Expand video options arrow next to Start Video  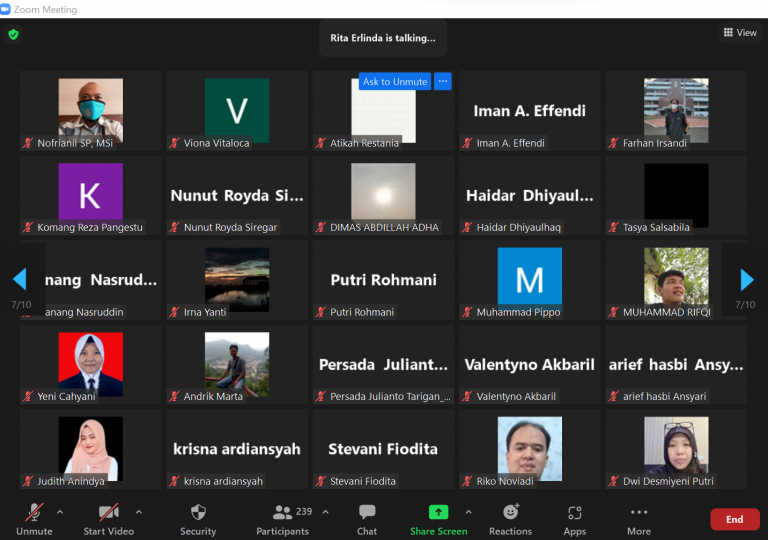click(x=139, y=512)
